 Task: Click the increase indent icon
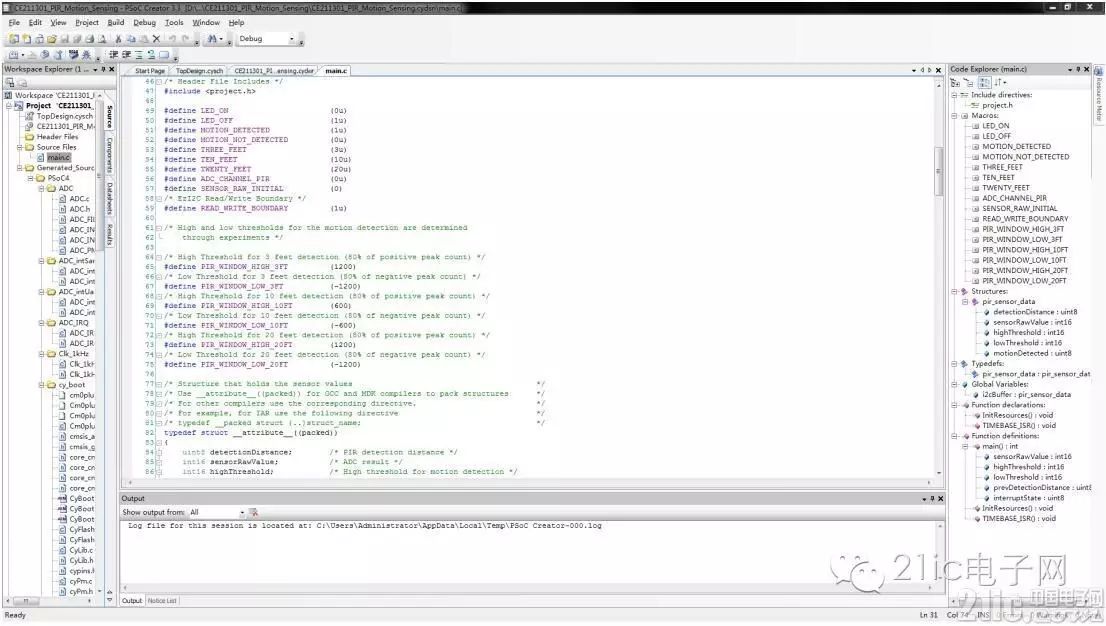click(x=126, y=54)
